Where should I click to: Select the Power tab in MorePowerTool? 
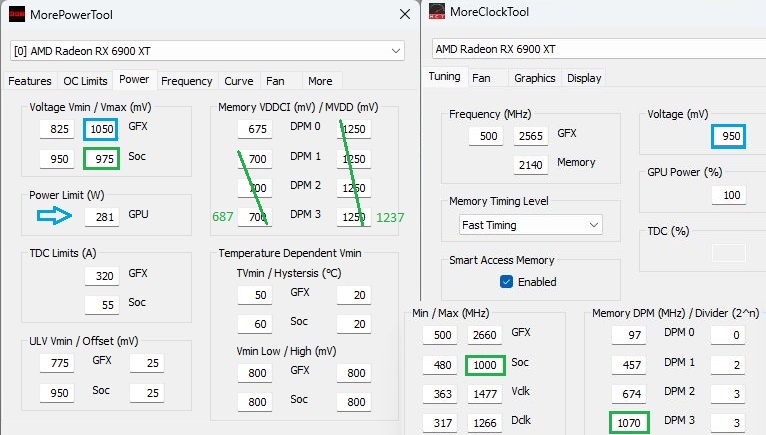point(134,79)
